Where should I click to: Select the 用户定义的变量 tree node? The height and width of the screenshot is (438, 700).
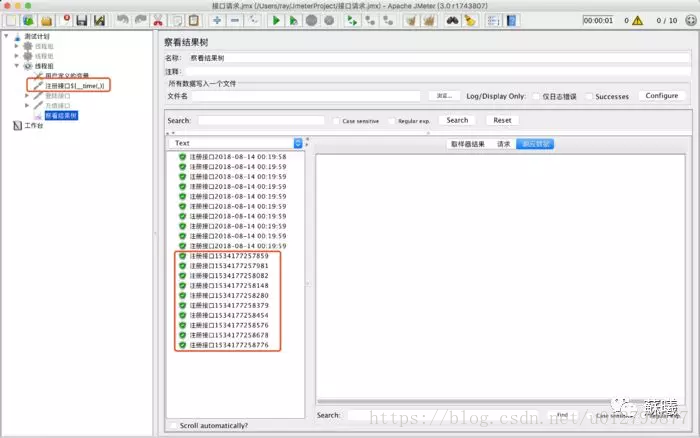tap(67, 75)
